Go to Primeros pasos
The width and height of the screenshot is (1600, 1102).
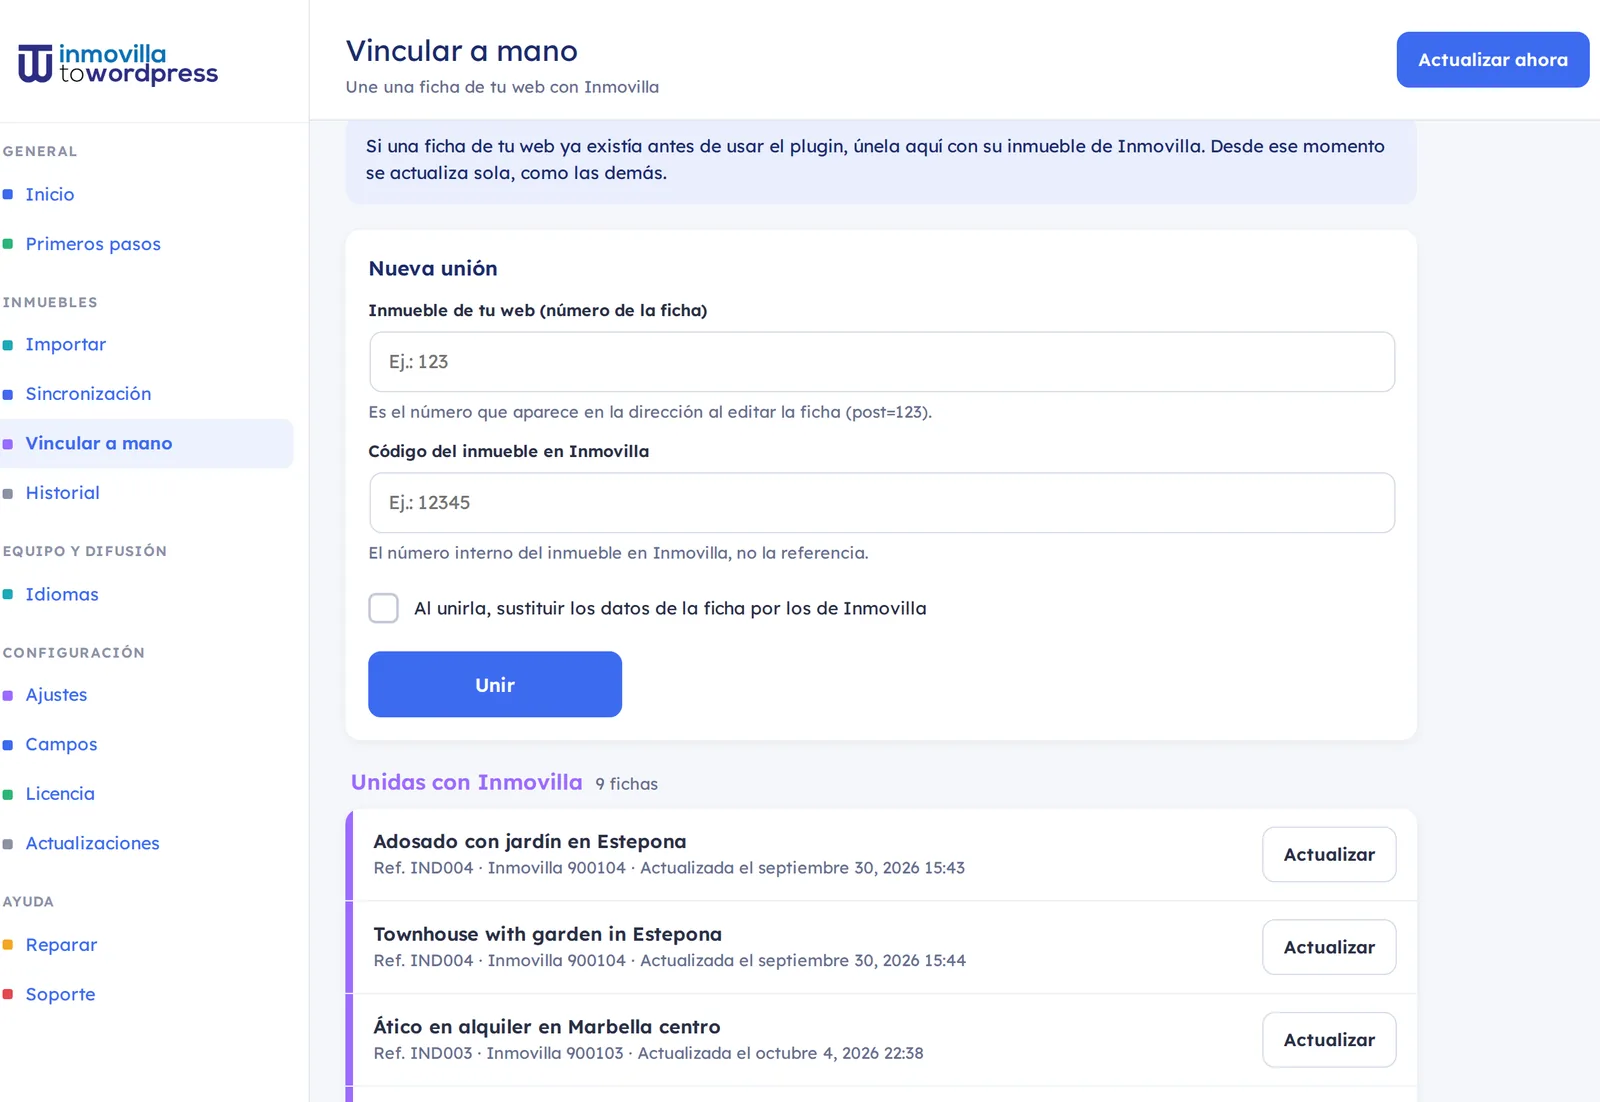pos(93,244)
